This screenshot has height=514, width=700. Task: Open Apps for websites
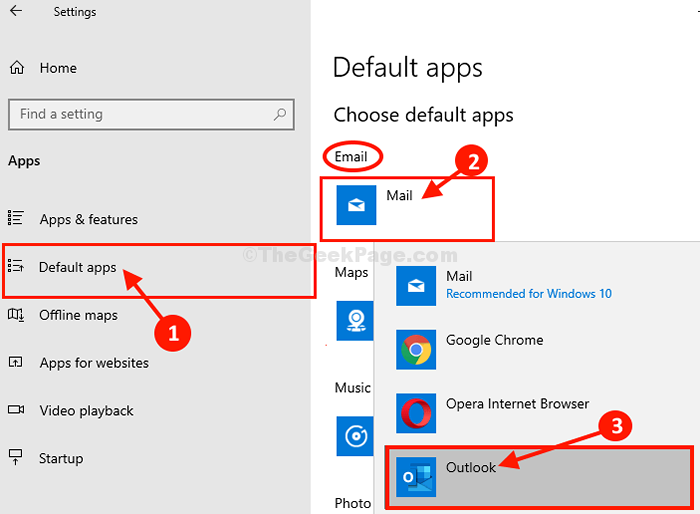click(94, 363)
